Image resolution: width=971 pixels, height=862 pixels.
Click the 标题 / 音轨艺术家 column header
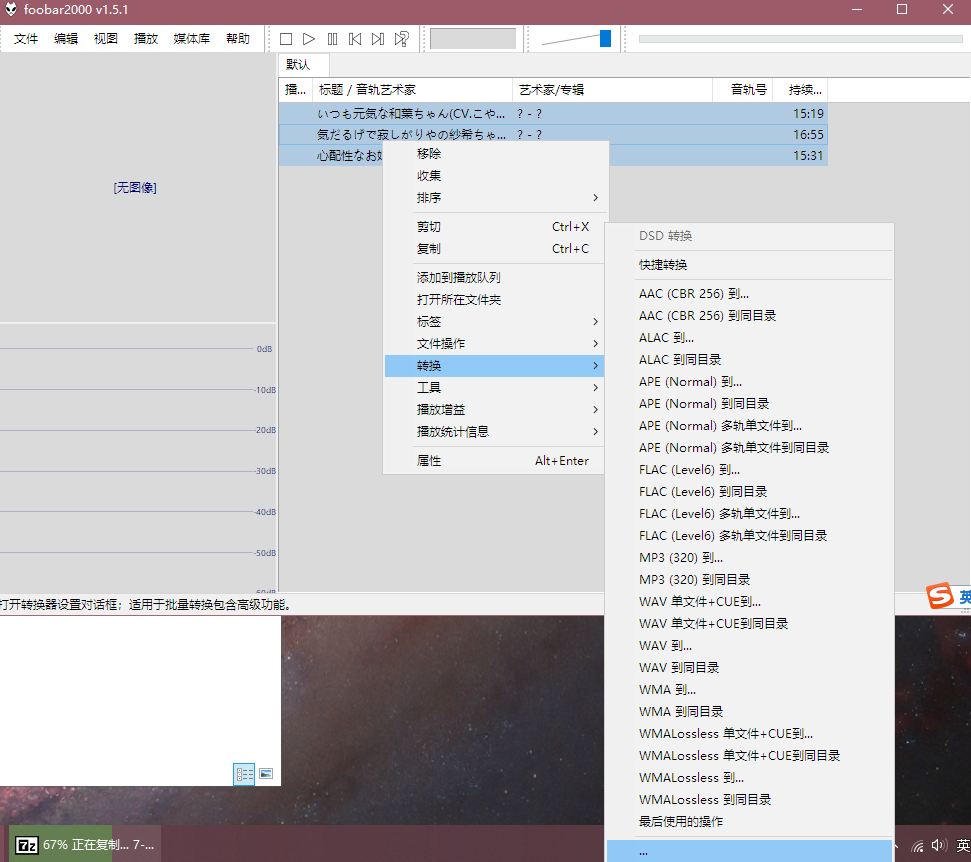[x=412, y=90]
